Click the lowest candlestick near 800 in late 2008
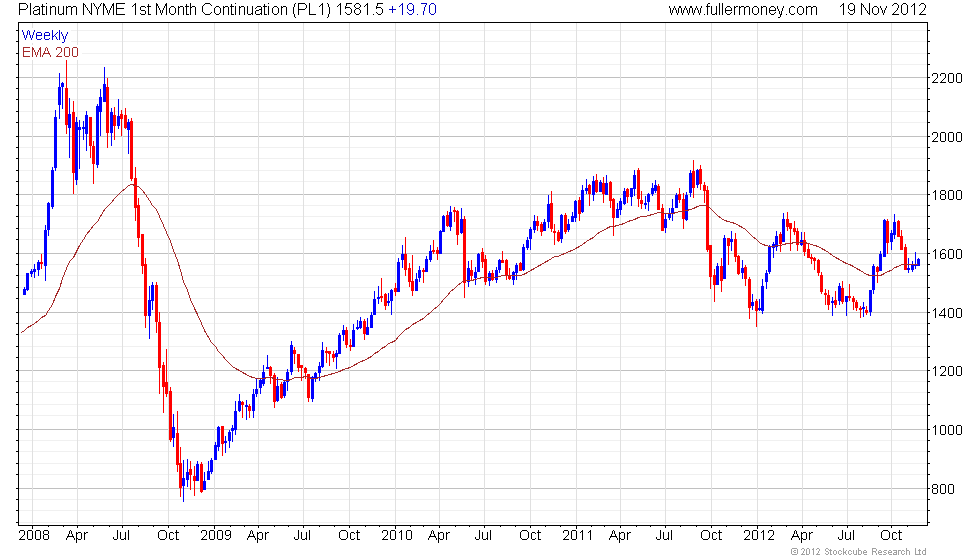Screen dimensions: 980x560 point(183,482)
